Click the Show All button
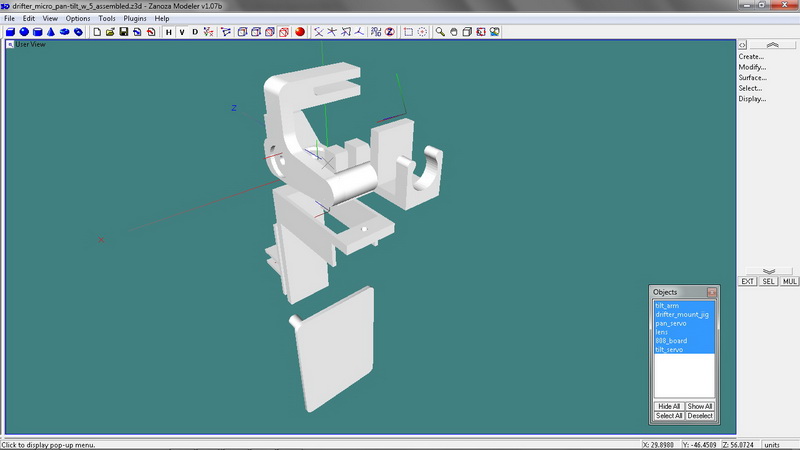The height and width of the screenshot is (450, 800). (x=699, y=407)
